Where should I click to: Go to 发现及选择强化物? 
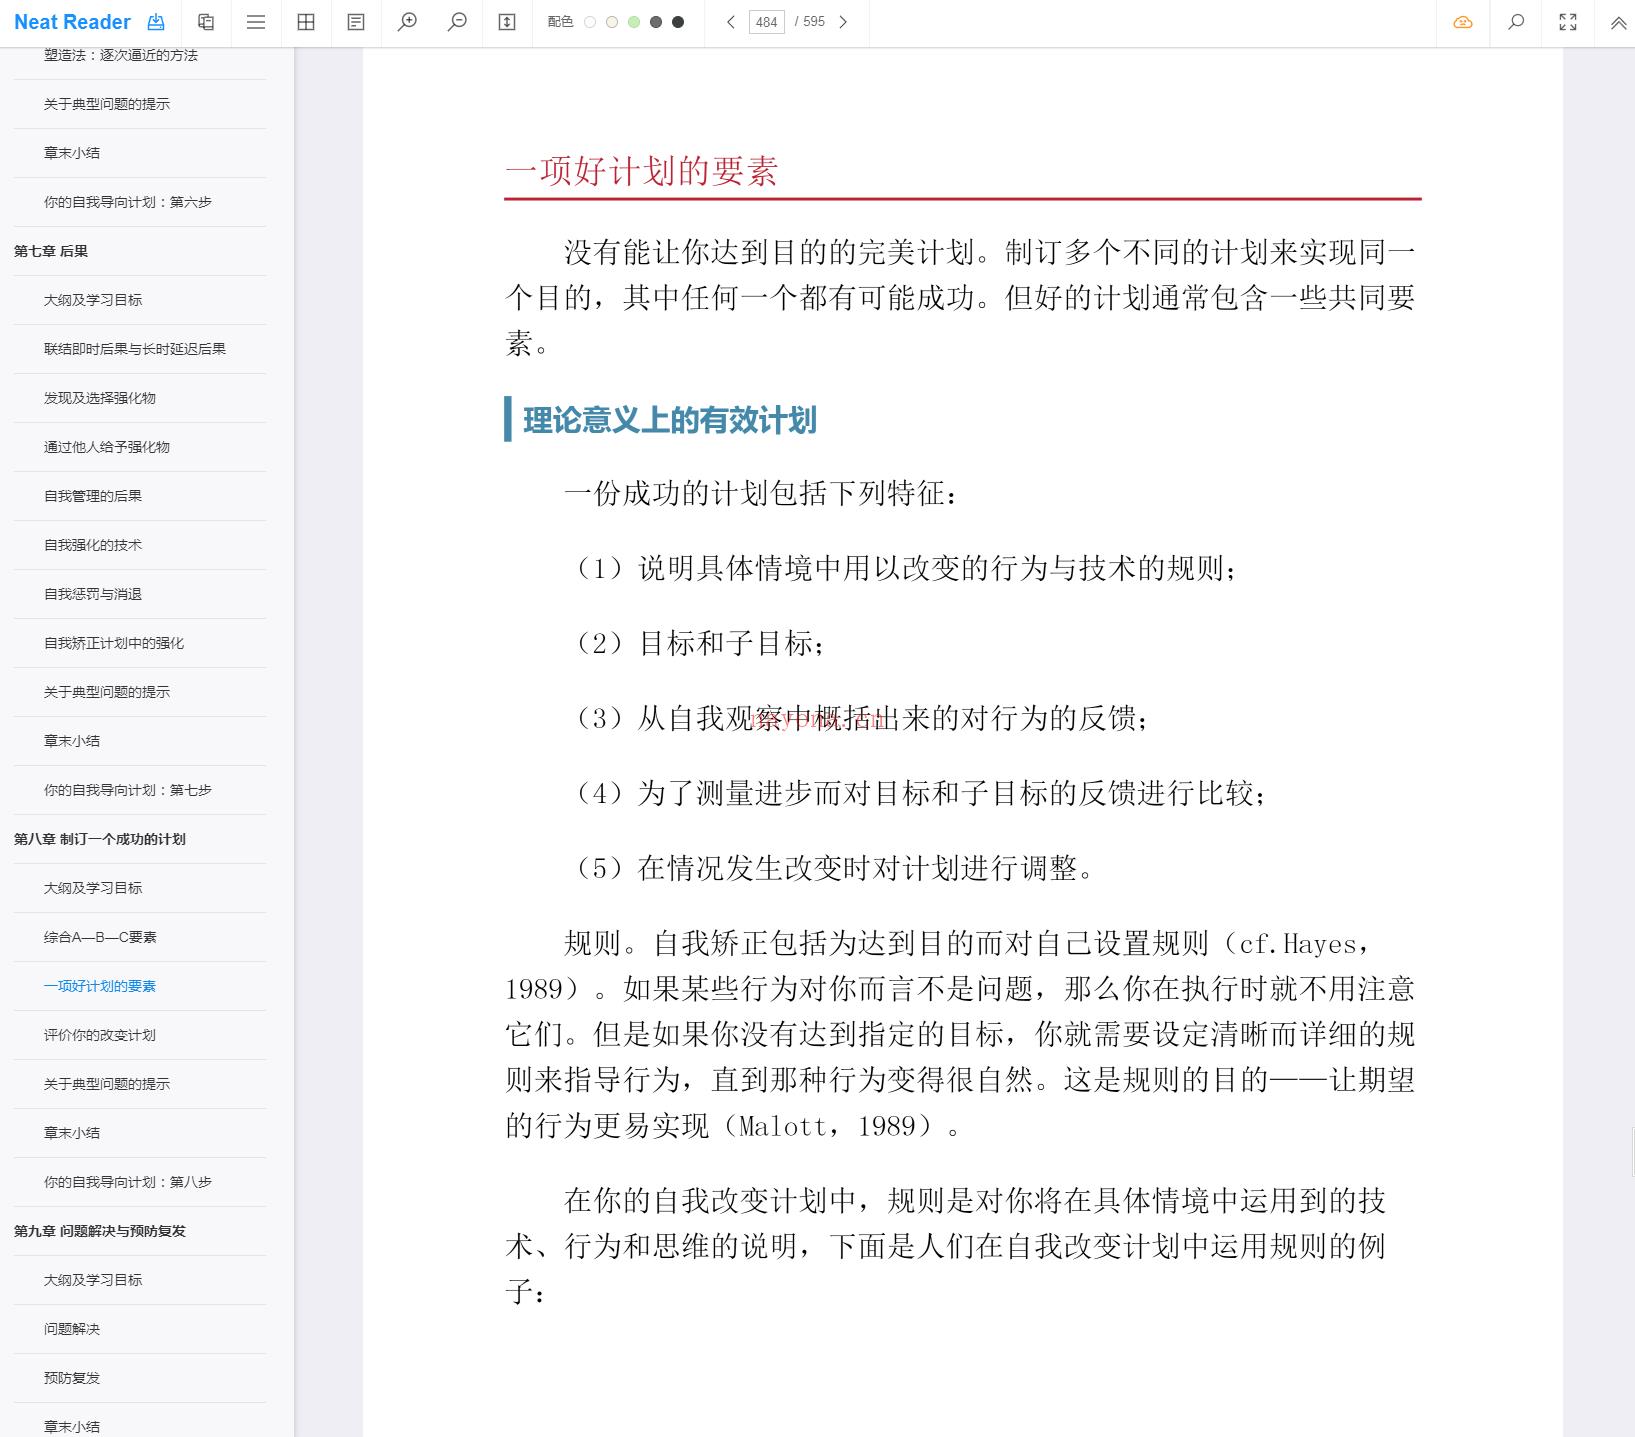(x=100, y=398)
